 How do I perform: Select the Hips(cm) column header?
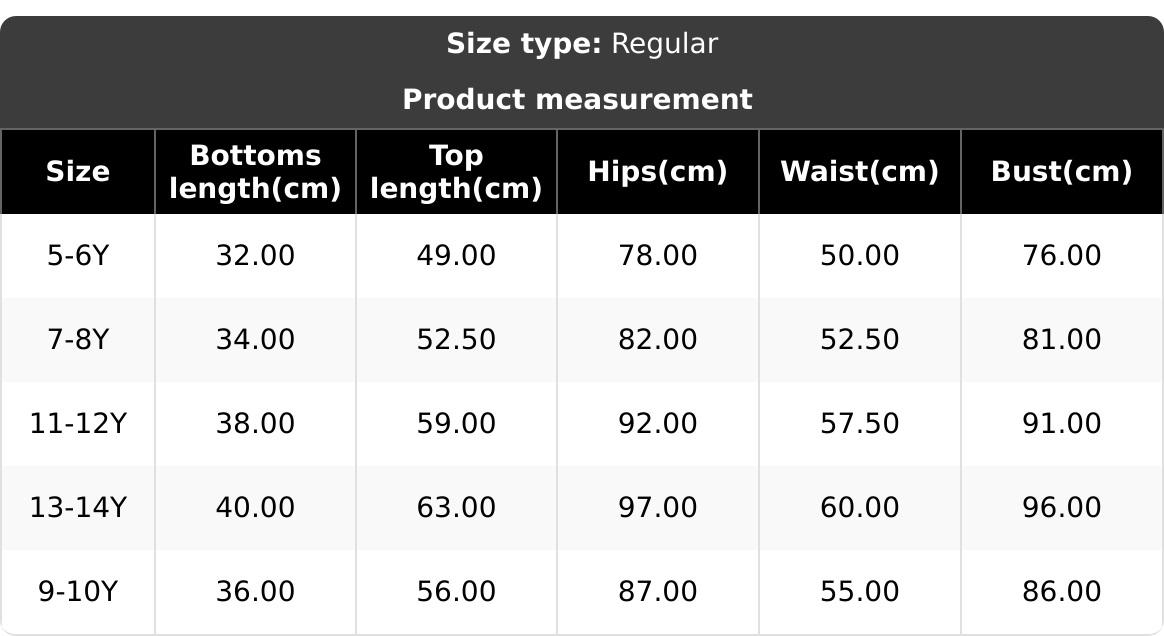pyautogui.click(x=657, y=172)
